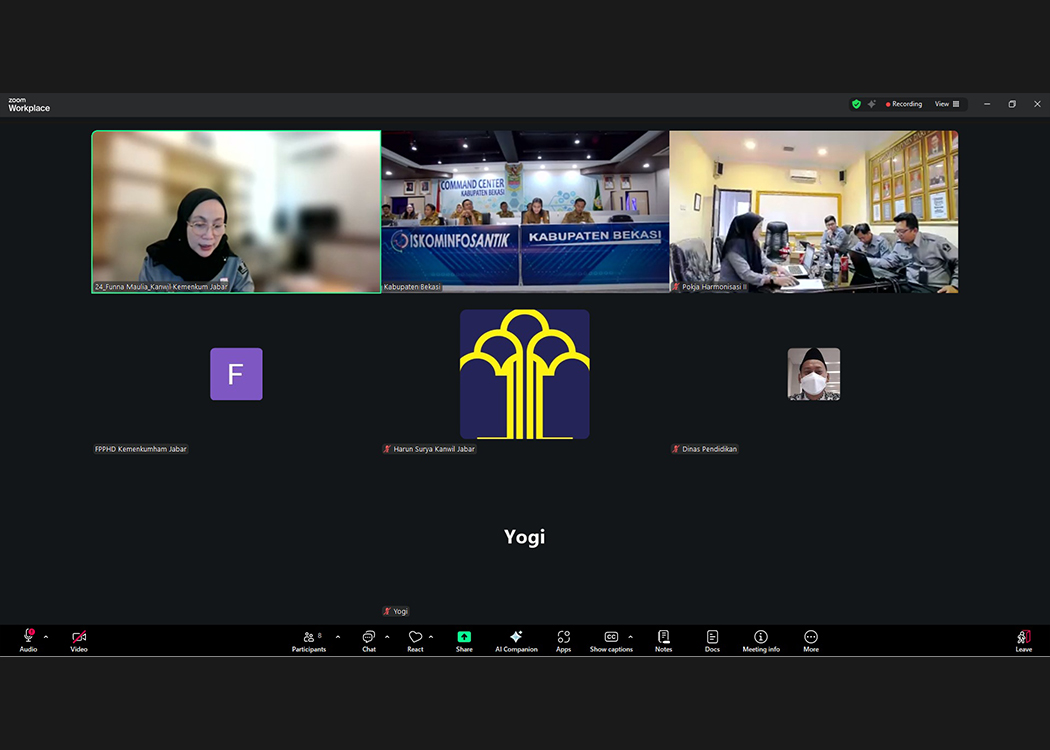This screenshot has width=1050, height=750.
Task: Open the React heart icon
Action: point(415,638)
